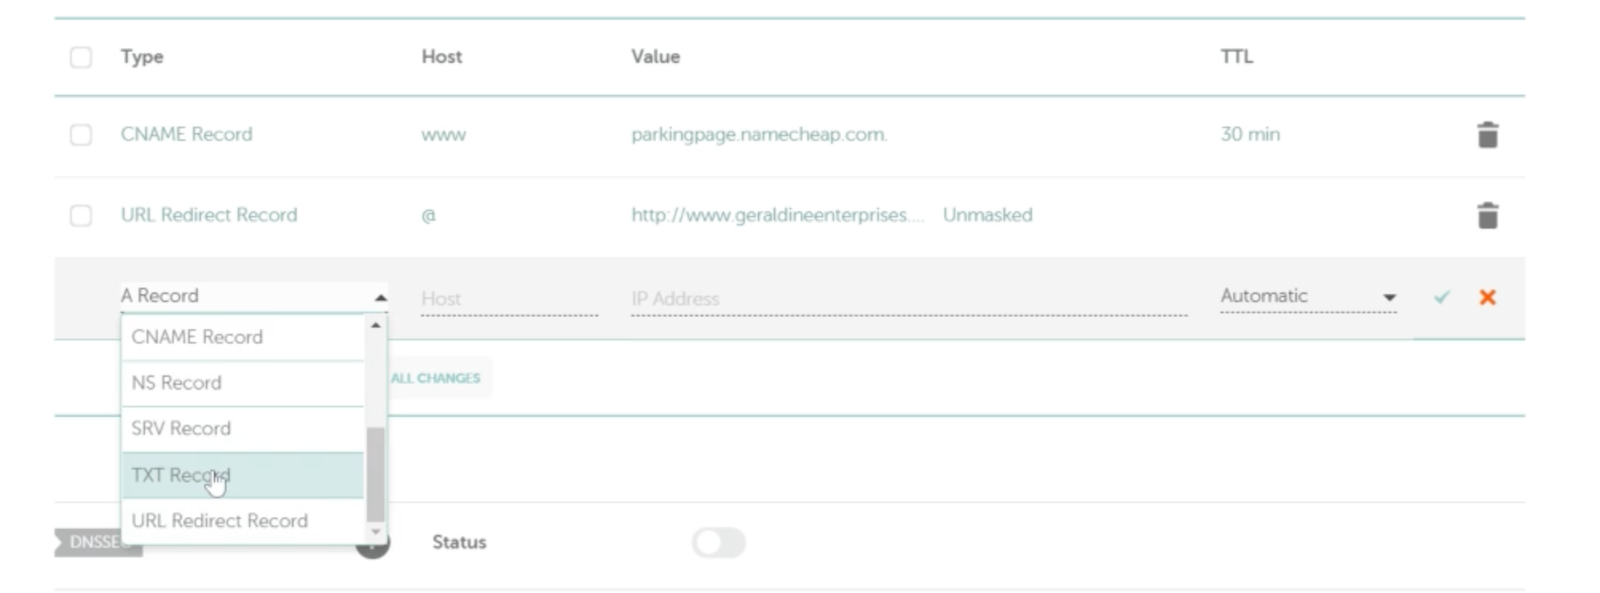Check the URL Redirect Record checkbox
This screenshot has width=1600, height=593.
click(81, 216)
